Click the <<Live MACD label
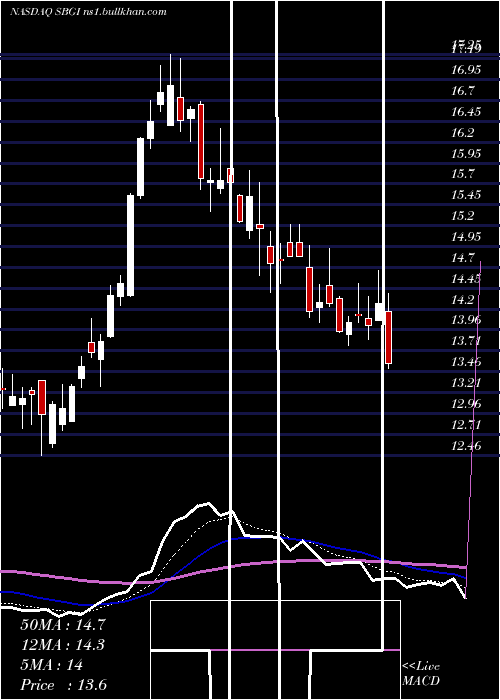The image size is (500, 700). (421, 673)
